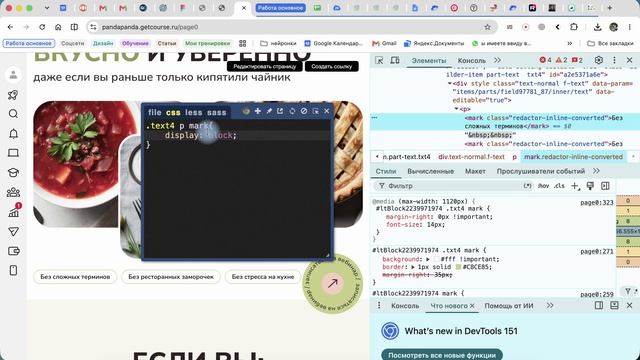Open the DevTools three-dot customize menu
This screenshot has height=360, width=640.
tap(614, 60)
